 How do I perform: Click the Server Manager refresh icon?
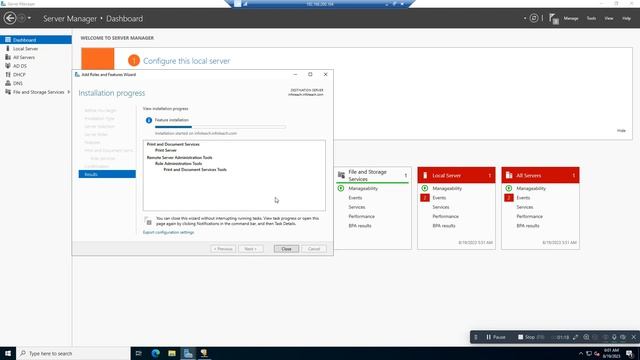coord(534,18)
